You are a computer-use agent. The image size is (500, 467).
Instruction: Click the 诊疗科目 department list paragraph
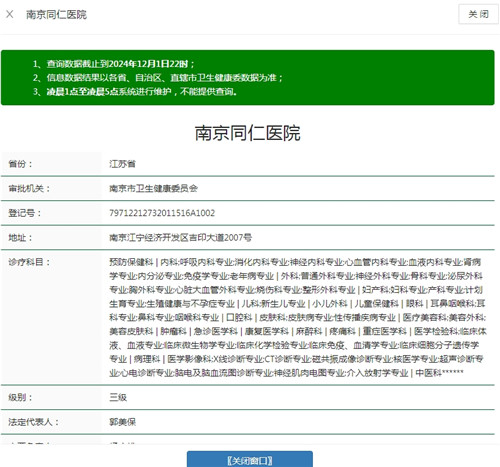[x=298, y=317]
